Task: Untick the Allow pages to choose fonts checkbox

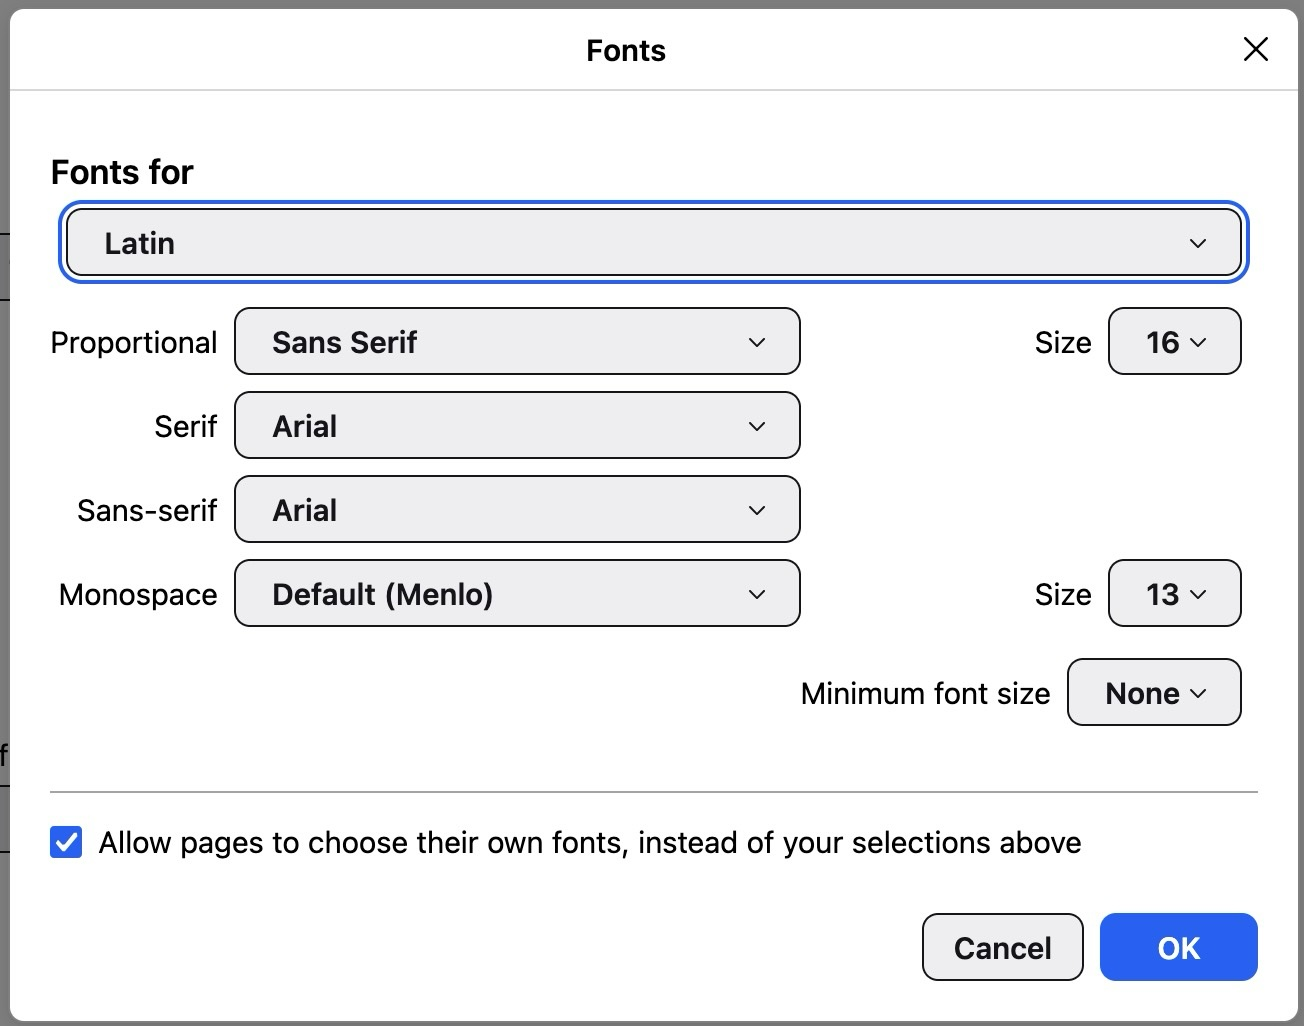Action: (x=66, y=843)
